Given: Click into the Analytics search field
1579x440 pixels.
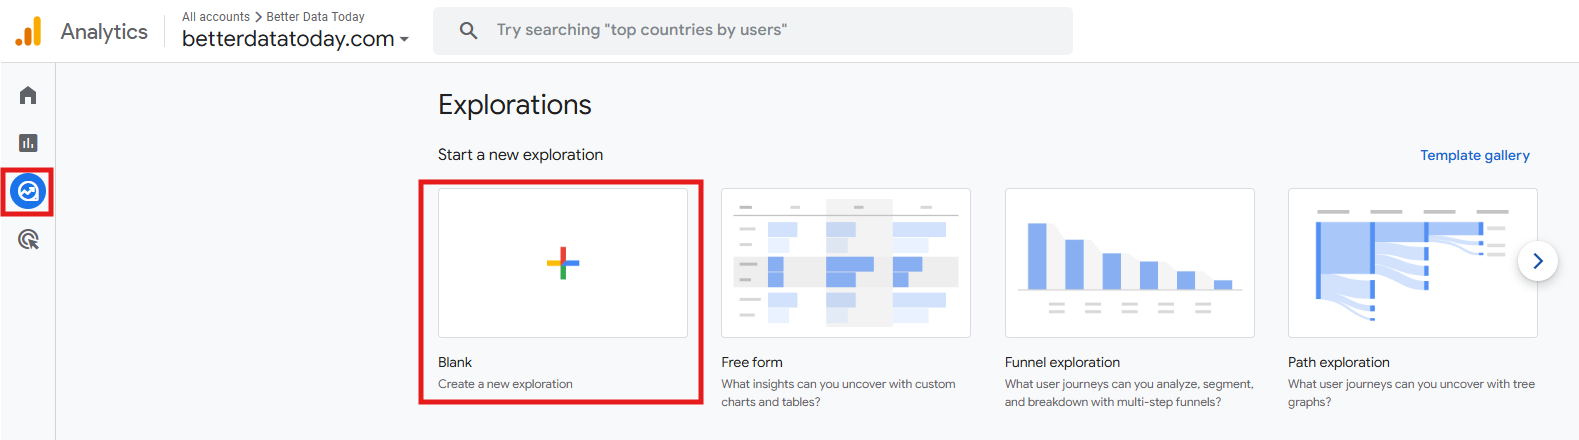Looking at the screenshot, I should (753, 31).
